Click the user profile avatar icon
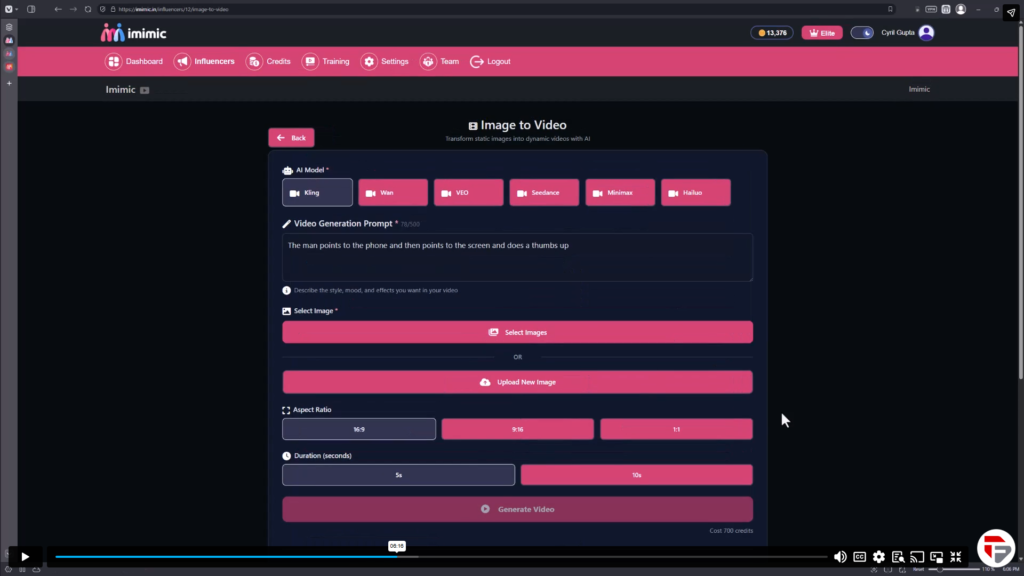1024x576 pixels. point(926,33)
